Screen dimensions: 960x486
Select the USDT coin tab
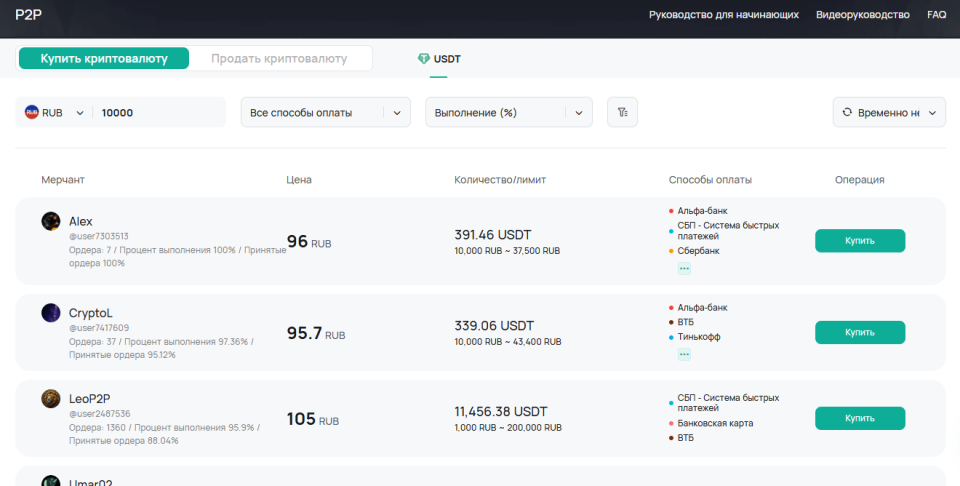pyautogui.click(x=447, y=59)
